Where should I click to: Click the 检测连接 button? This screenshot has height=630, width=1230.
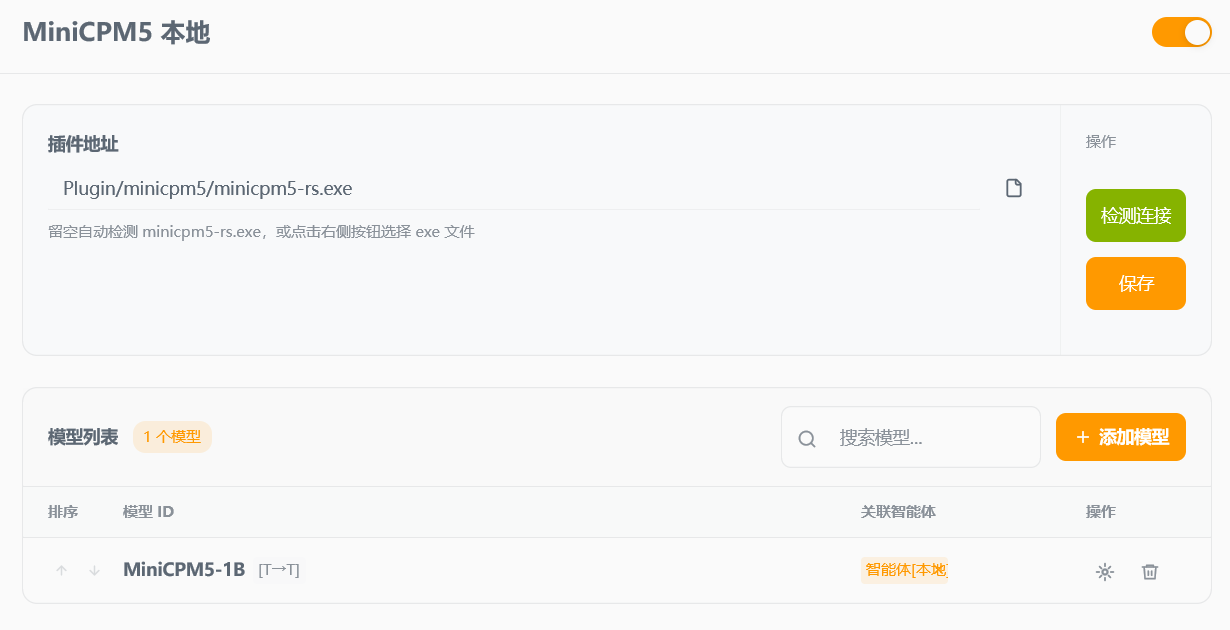[x=1136, y=215]
